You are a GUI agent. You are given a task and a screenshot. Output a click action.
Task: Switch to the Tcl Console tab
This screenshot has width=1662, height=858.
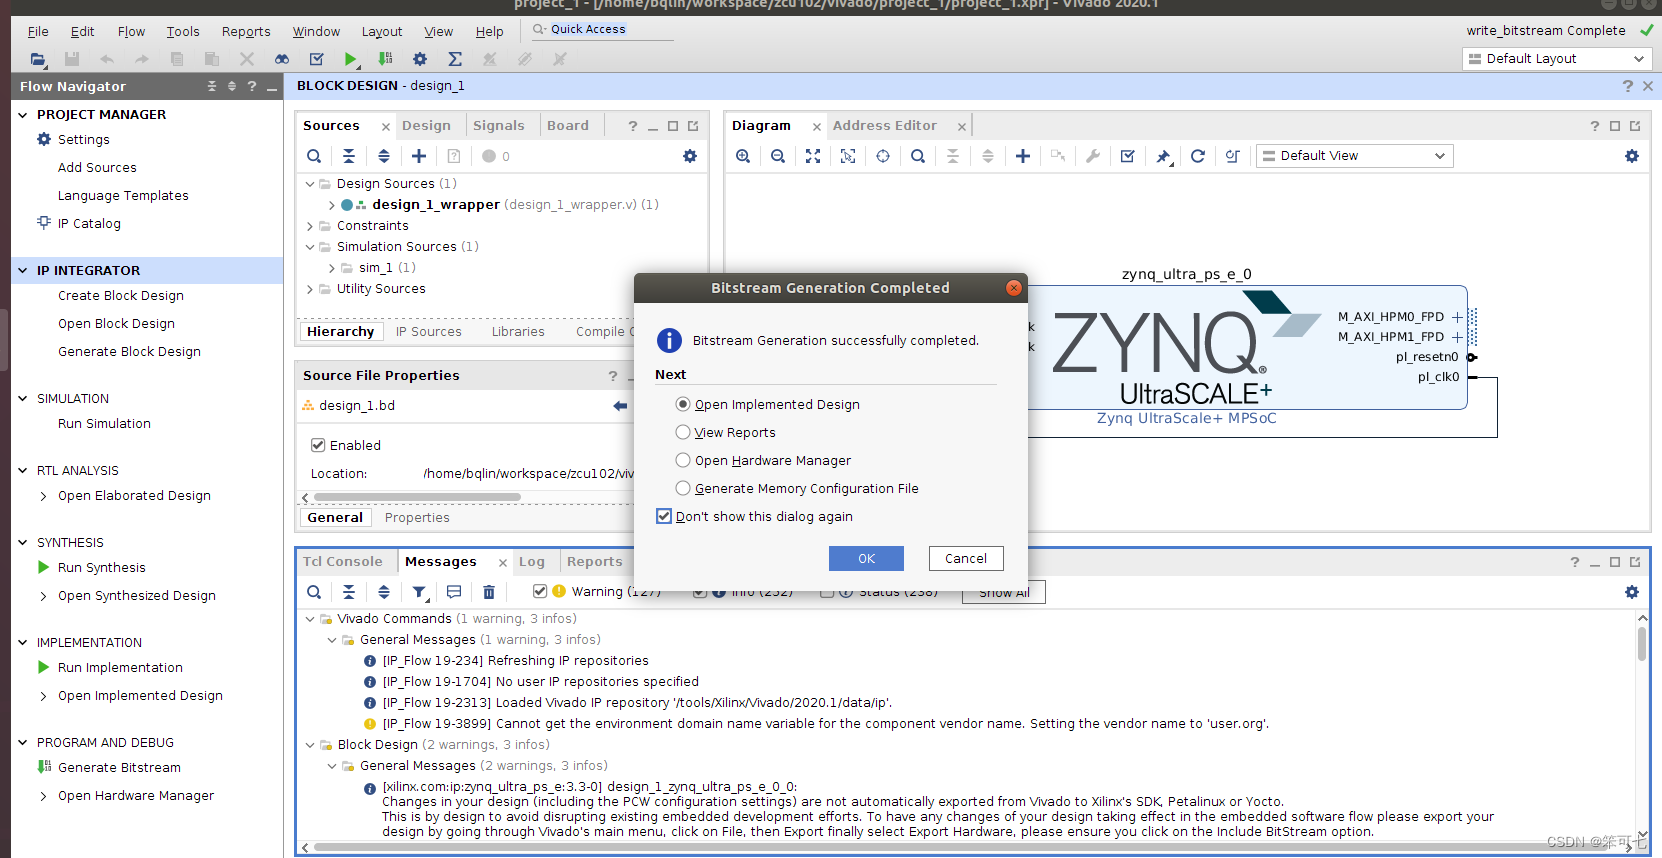[x=343, y=562]
